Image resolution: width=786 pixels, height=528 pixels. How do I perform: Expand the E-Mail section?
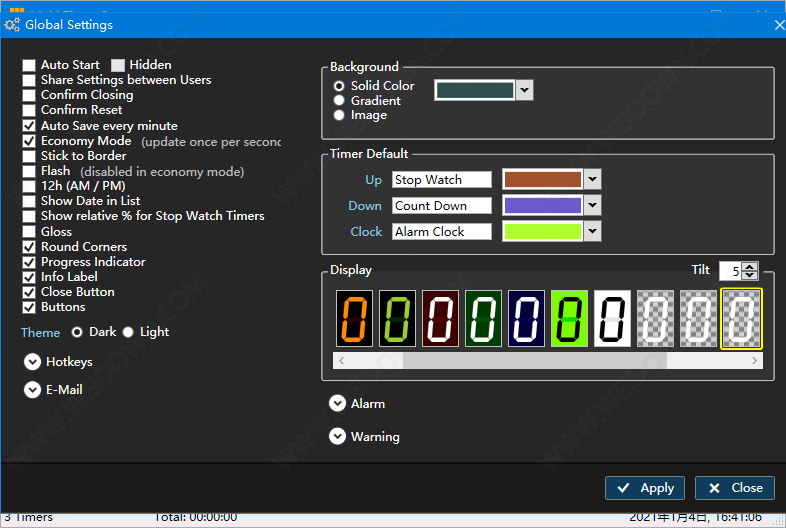point(33,390)
